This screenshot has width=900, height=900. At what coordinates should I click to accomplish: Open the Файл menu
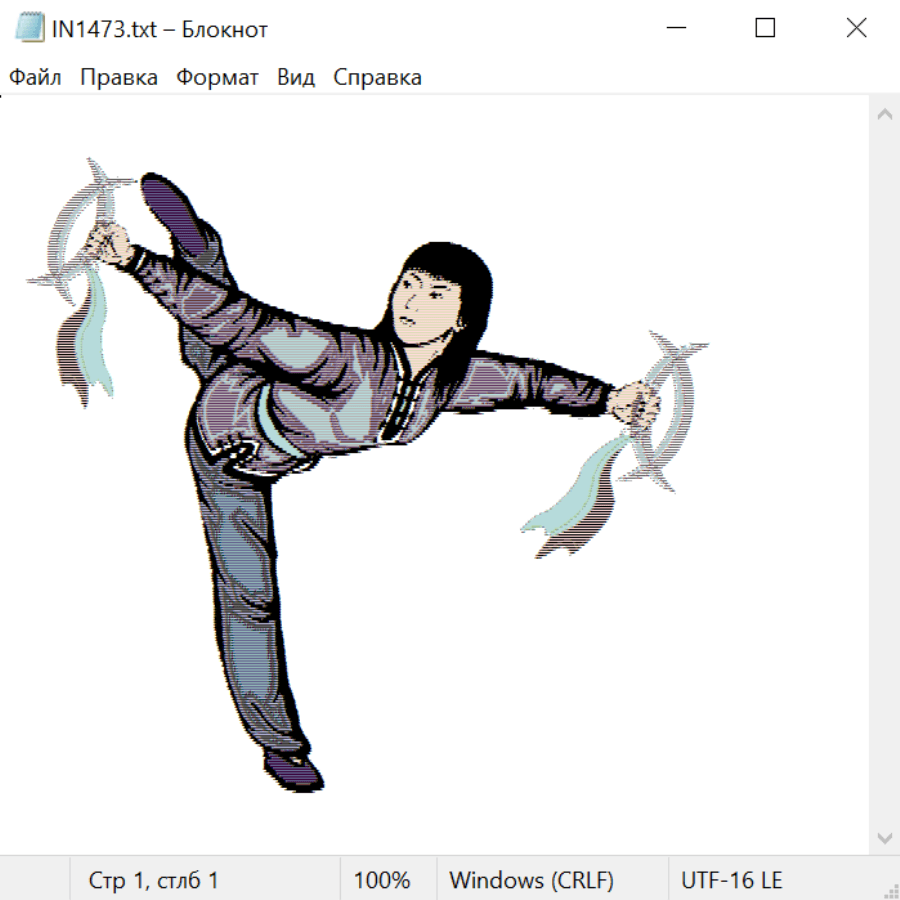pos(35,78)
